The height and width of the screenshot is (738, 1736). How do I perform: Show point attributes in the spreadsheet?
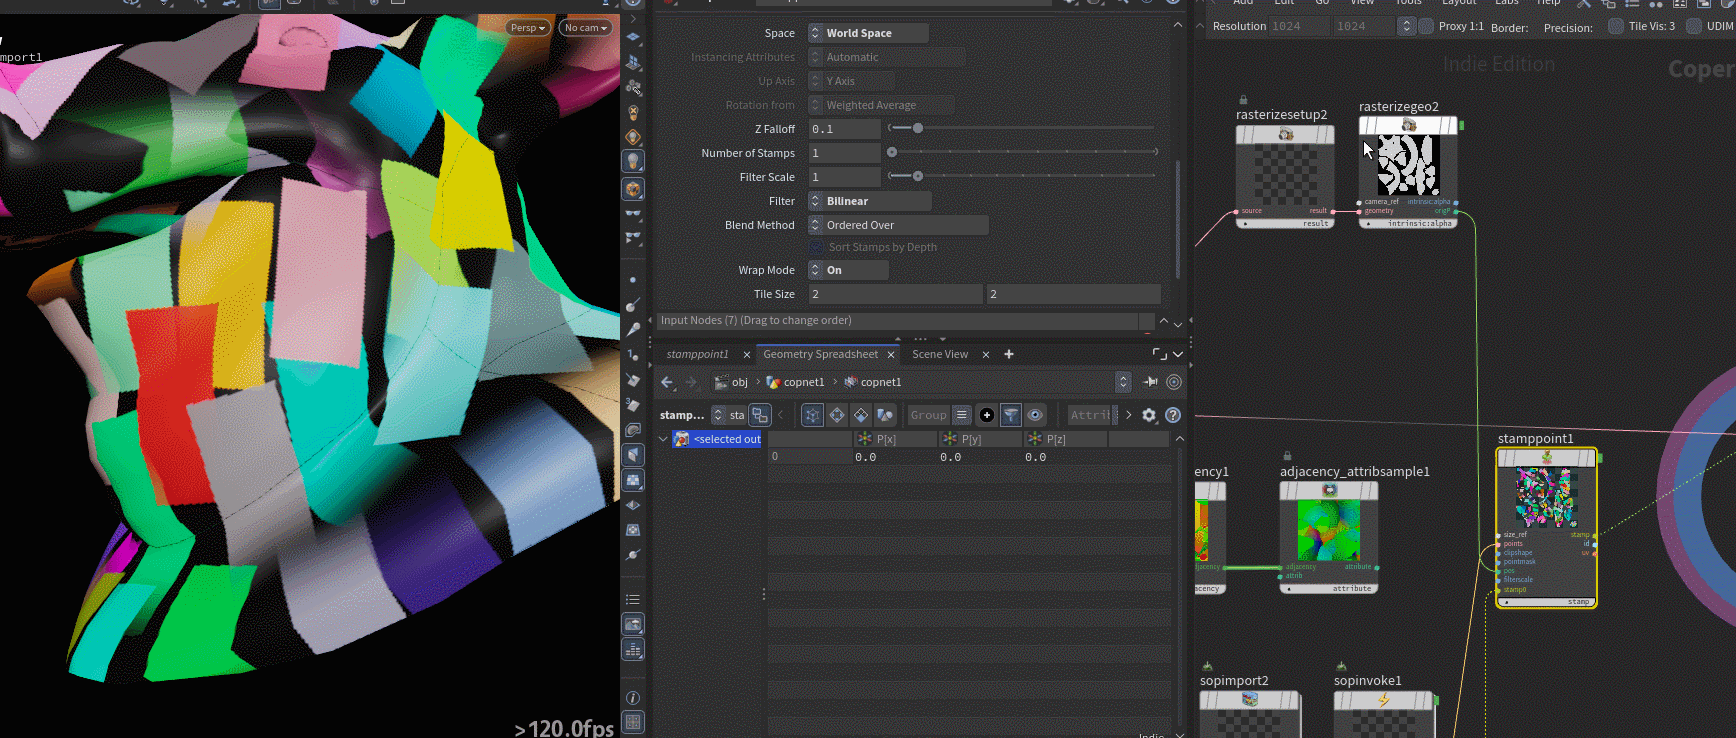point(813,415)
